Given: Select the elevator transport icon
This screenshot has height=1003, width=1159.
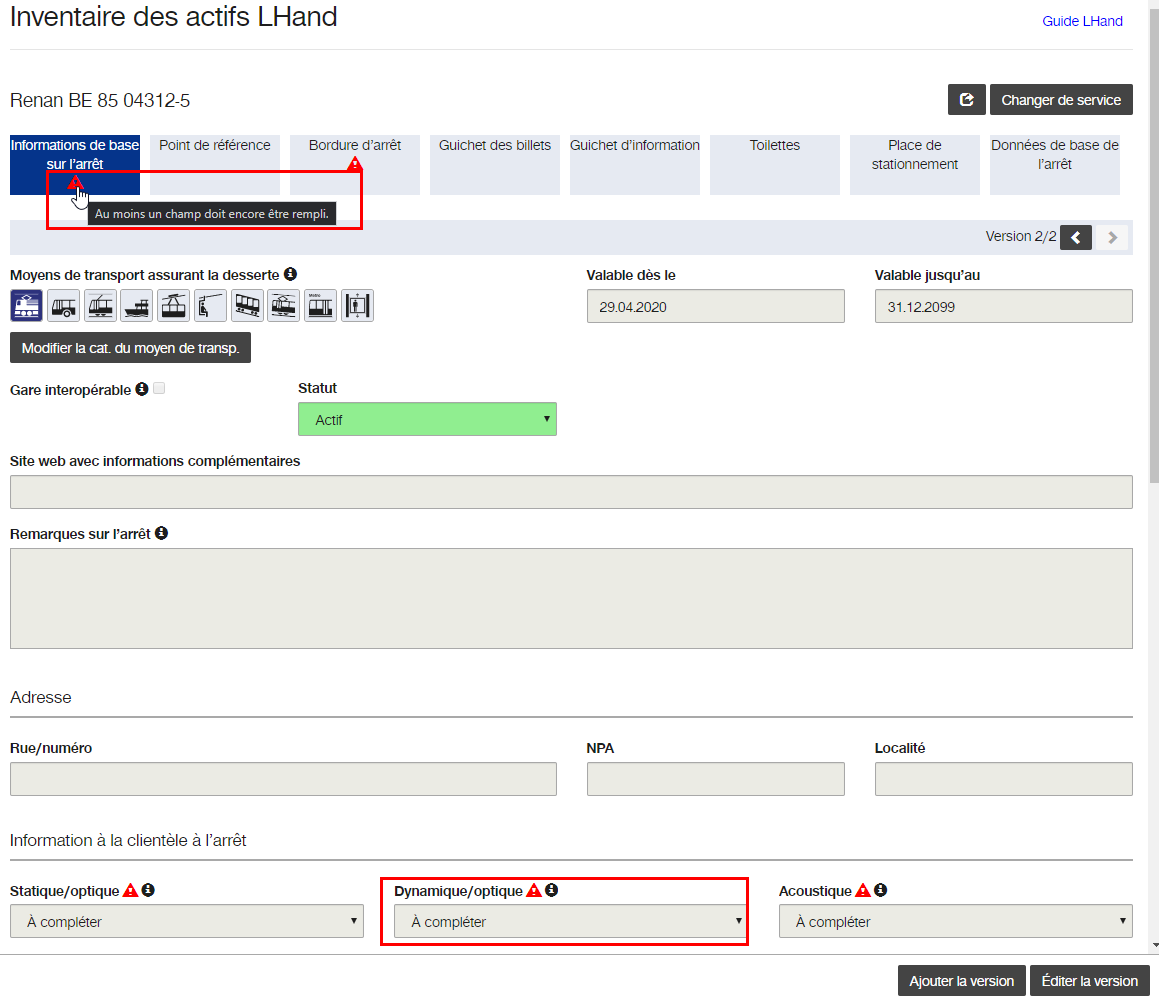Looking at the screenshot, I should pos(357,305).
